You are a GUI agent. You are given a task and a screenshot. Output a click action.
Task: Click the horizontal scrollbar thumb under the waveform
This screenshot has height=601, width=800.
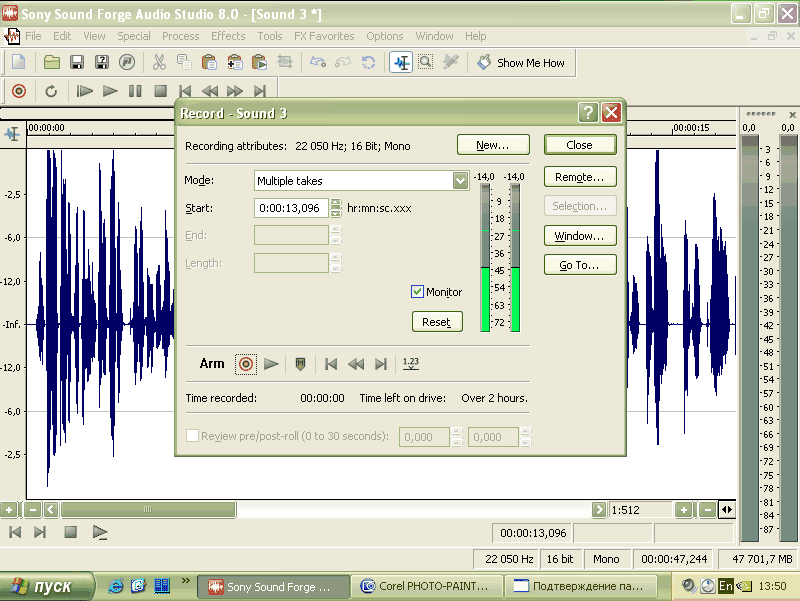(147, 509)
